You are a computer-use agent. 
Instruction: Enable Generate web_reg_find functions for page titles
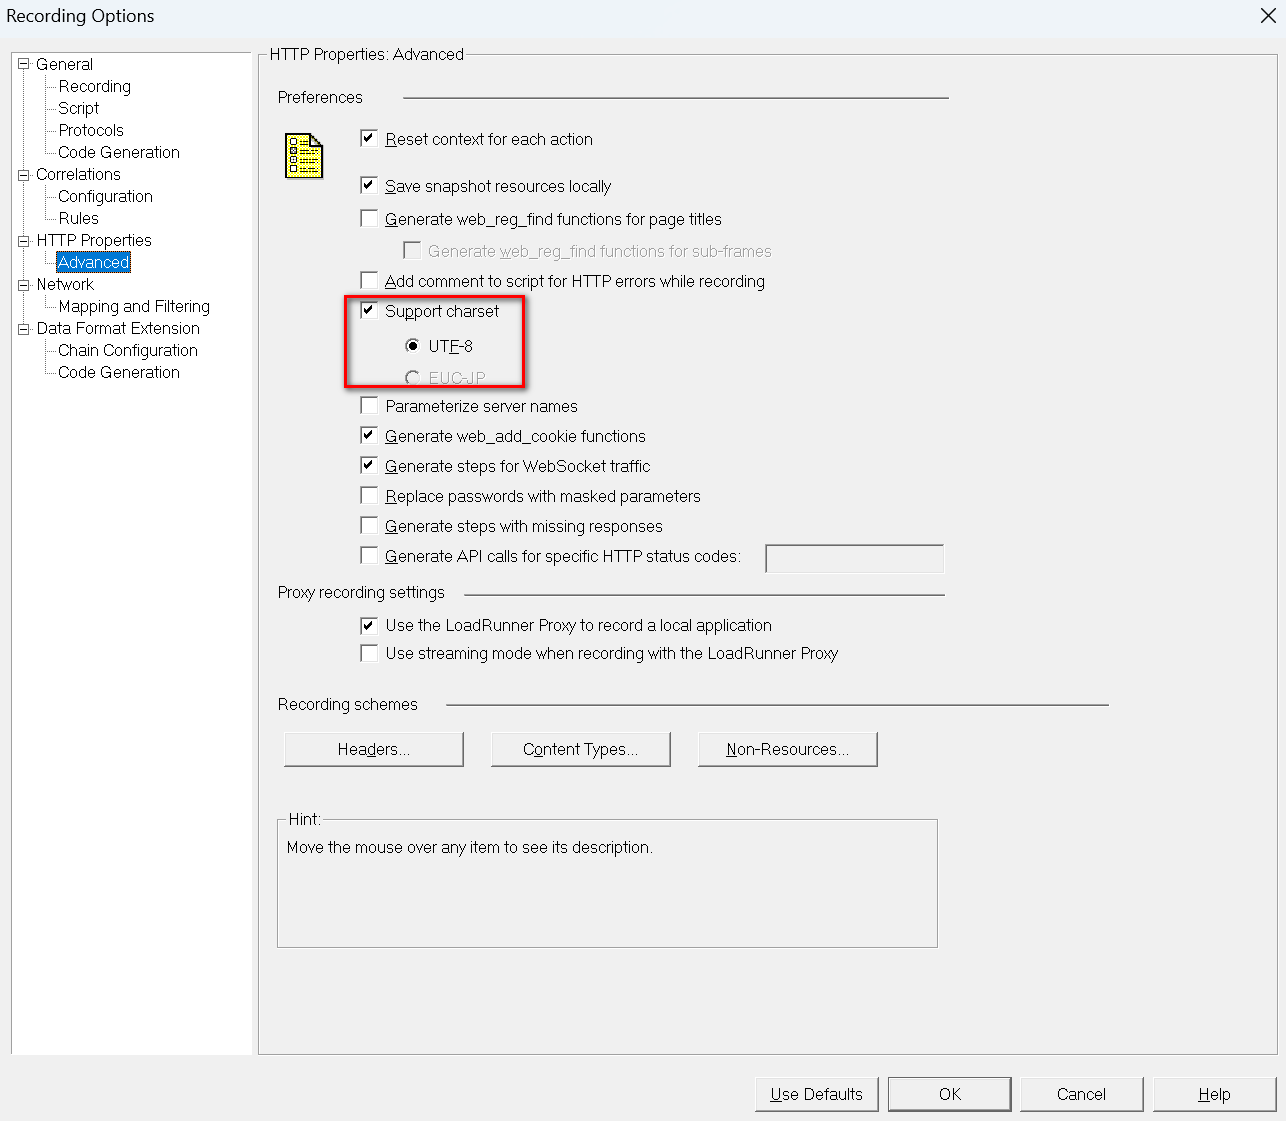369,218
